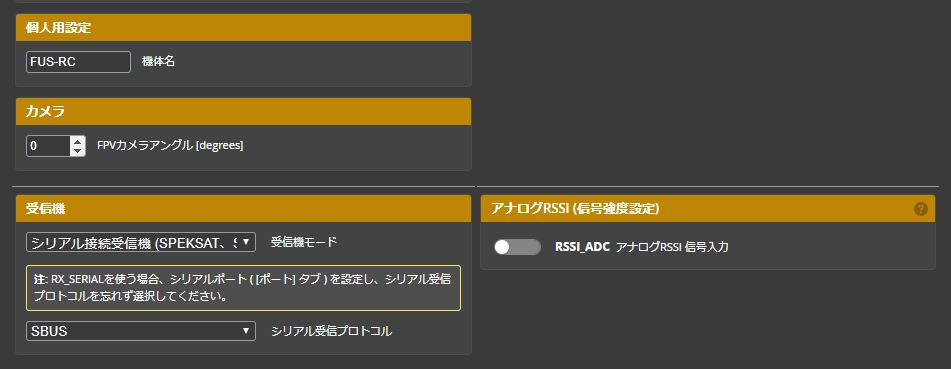
Task: Click the arrow of the シリアル接続受信機 selector
Action: coord(246,242)
